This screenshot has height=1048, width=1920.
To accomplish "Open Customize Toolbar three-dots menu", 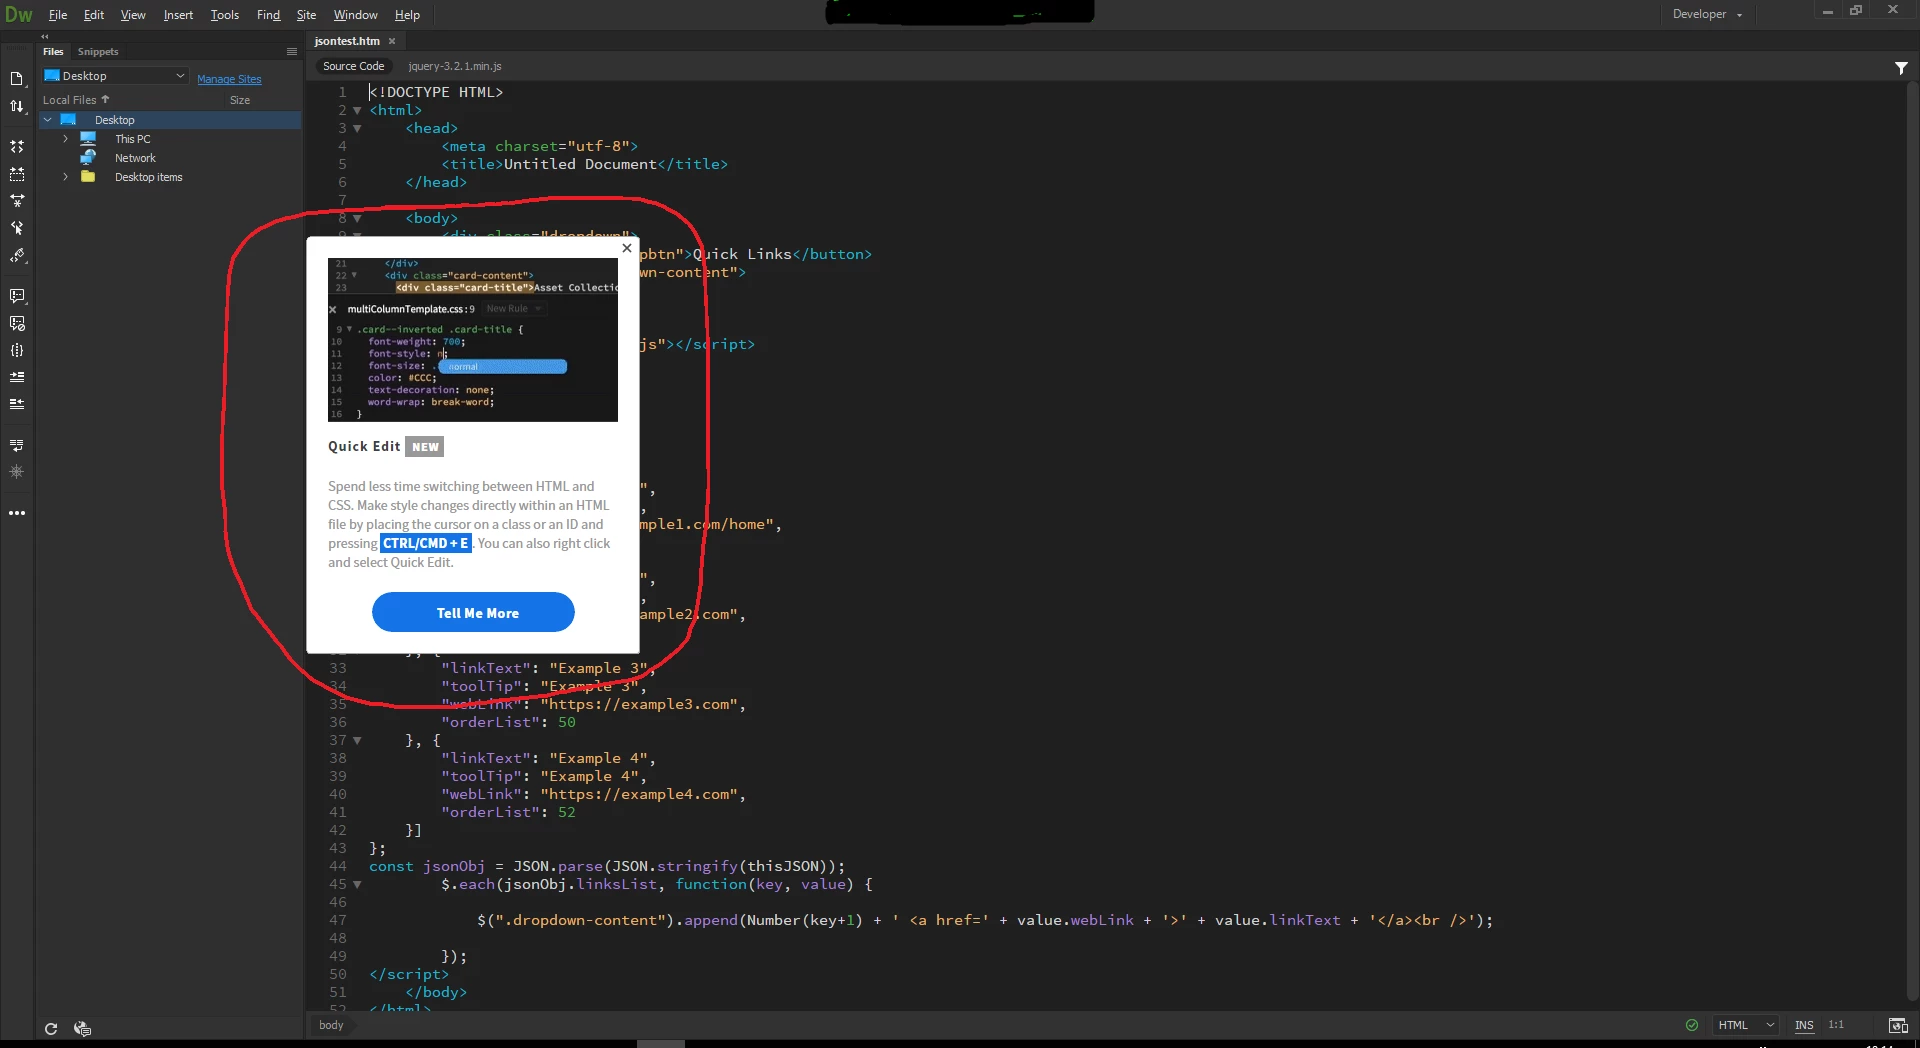I will coord(17,513).
